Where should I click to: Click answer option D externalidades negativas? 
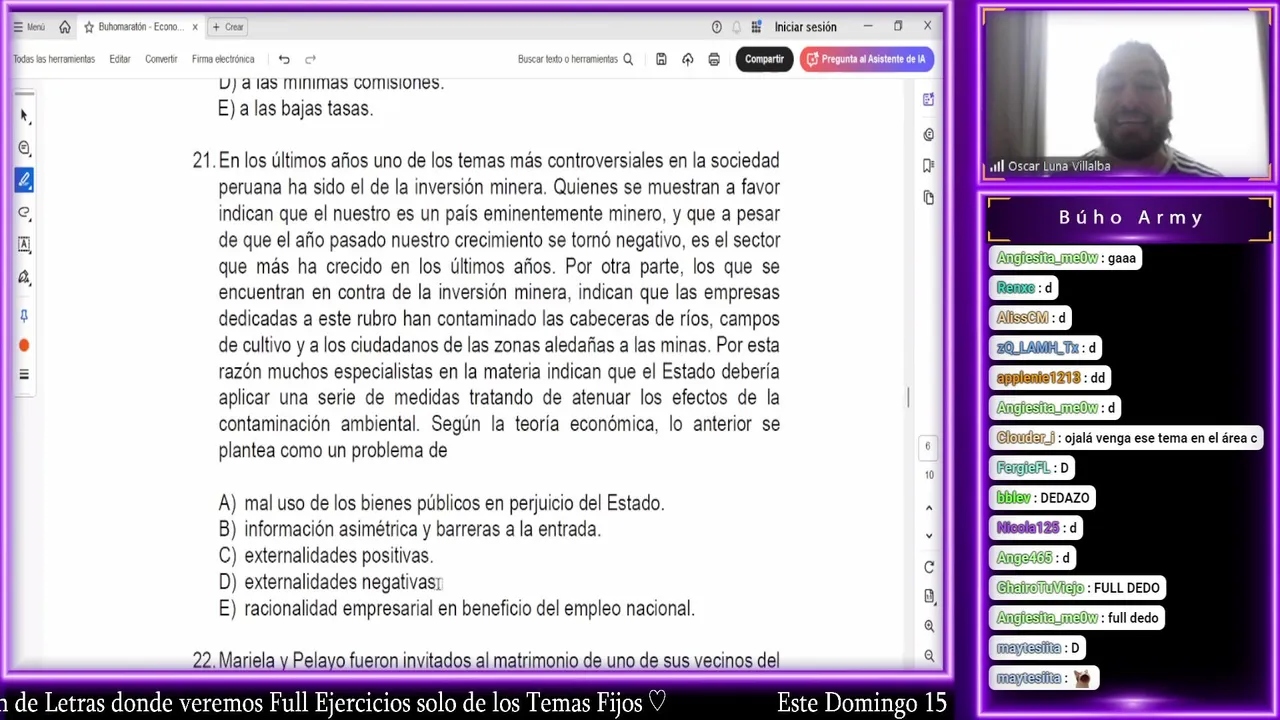pos(327,582)
